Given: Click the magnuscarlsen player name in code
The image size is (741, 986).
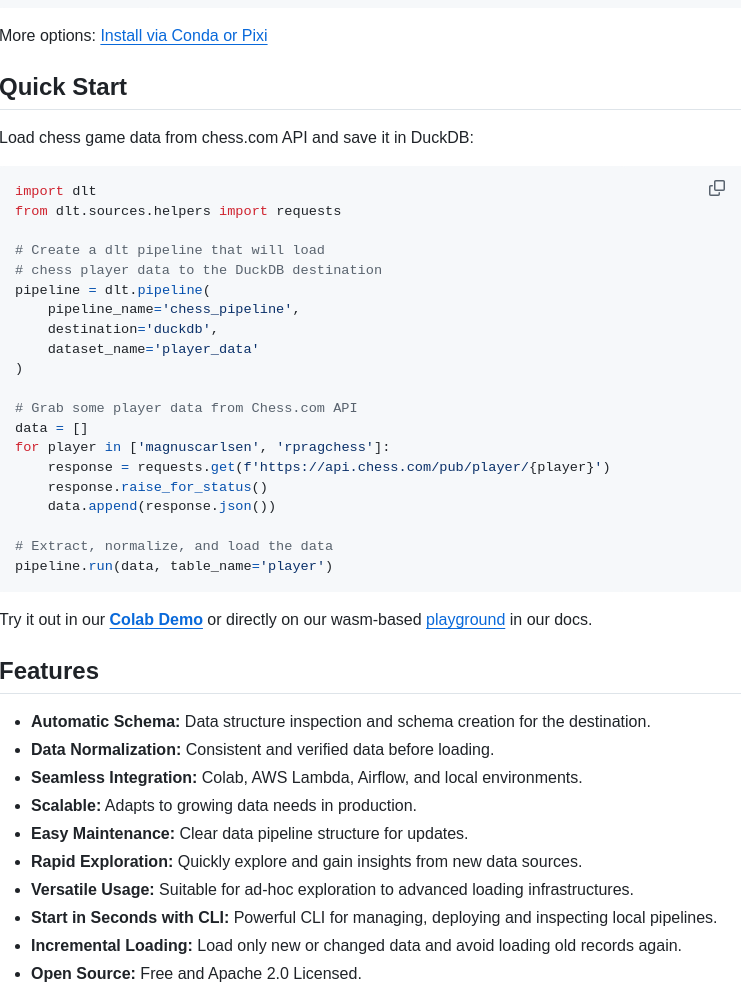Looking at the screenshot, I should point(198,447).
